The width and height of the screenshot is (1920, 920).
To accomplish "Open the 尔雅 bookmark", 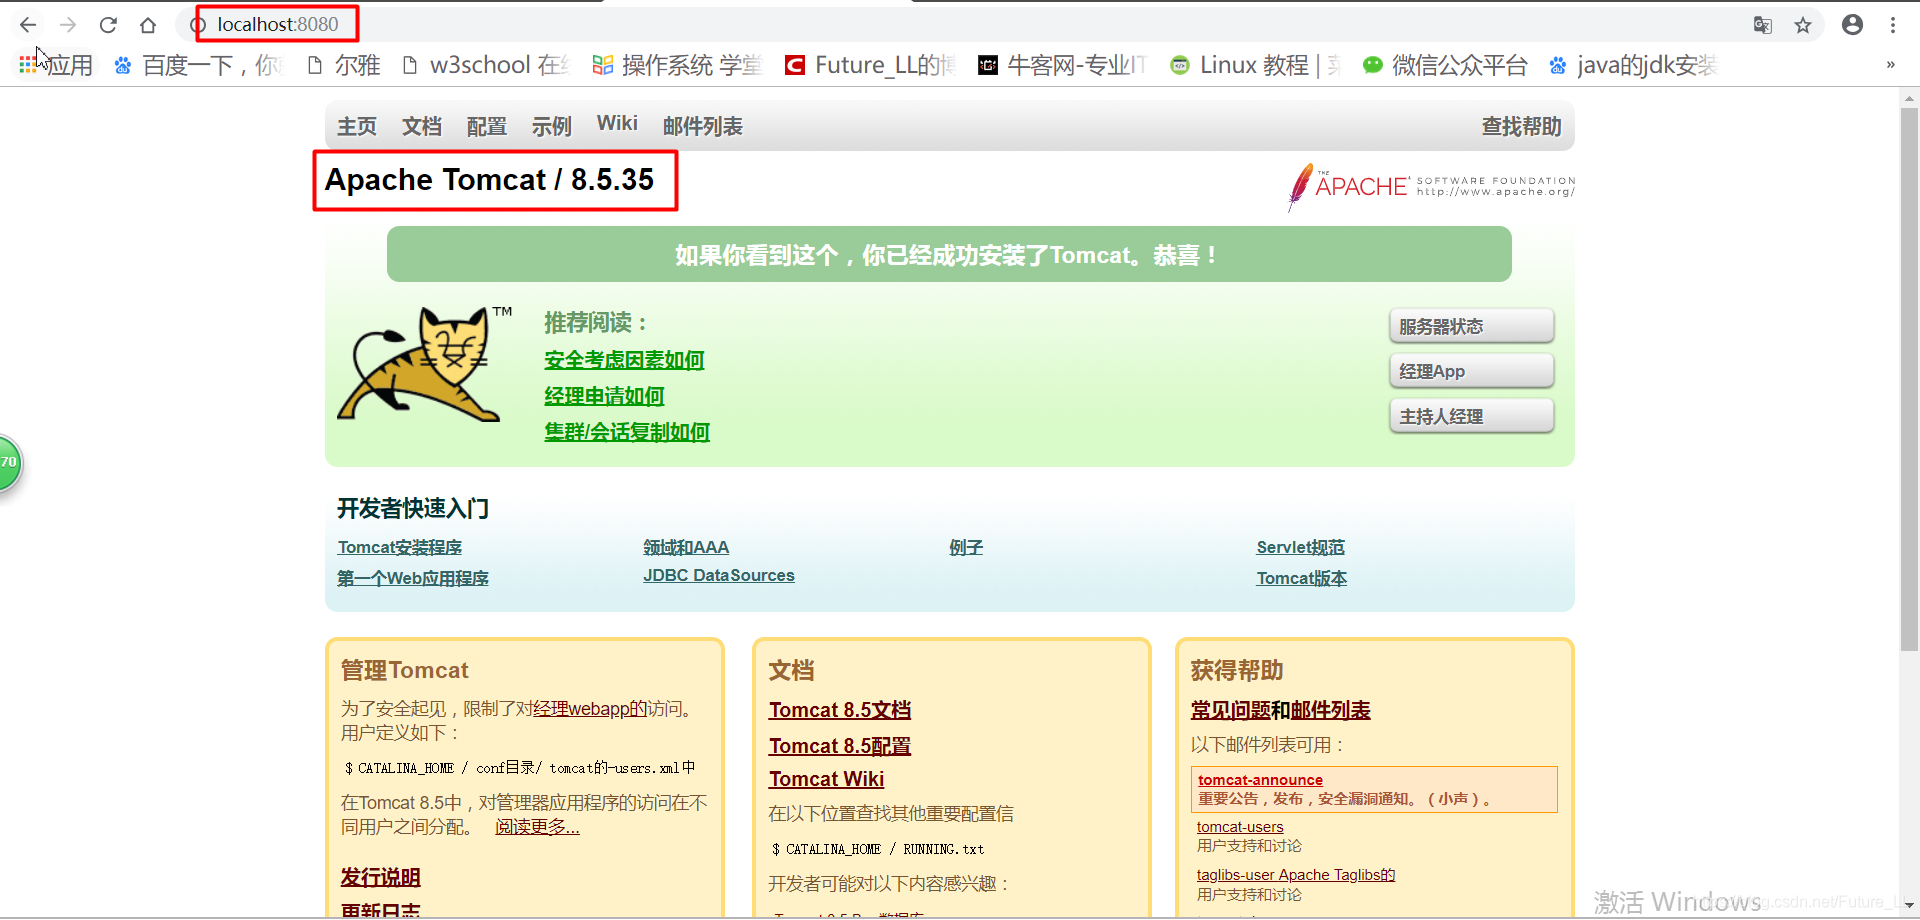I will [x=343, y=65].
